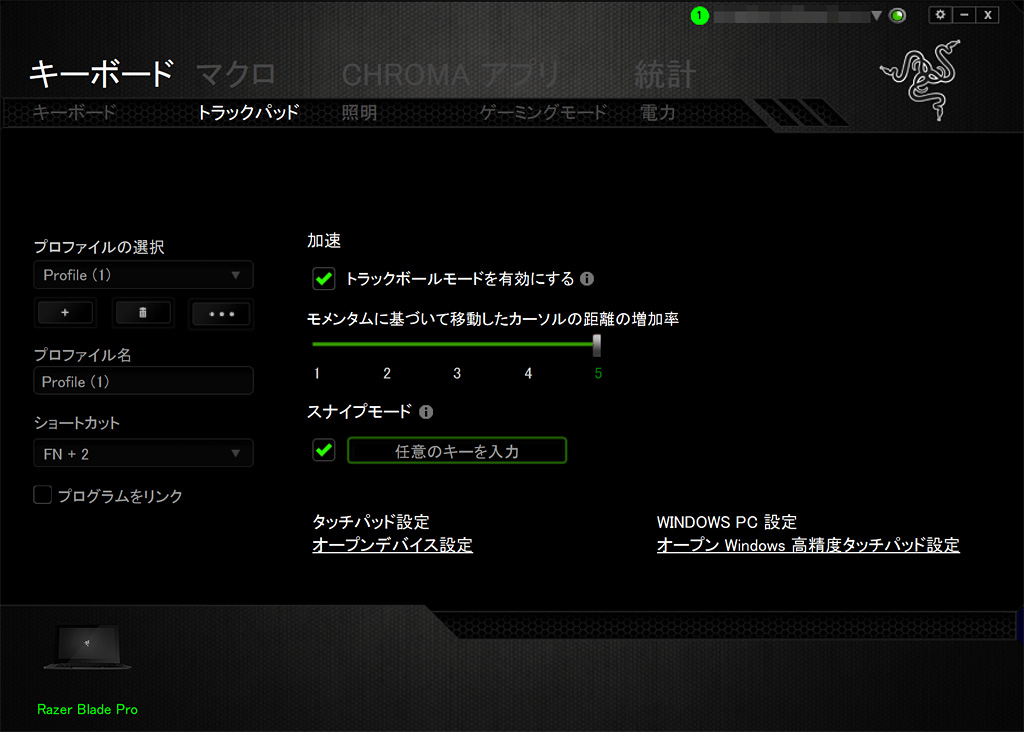Switch to the 照明 tab
The width and height of the screenshot is (1024, 732).
coord(359,113)
